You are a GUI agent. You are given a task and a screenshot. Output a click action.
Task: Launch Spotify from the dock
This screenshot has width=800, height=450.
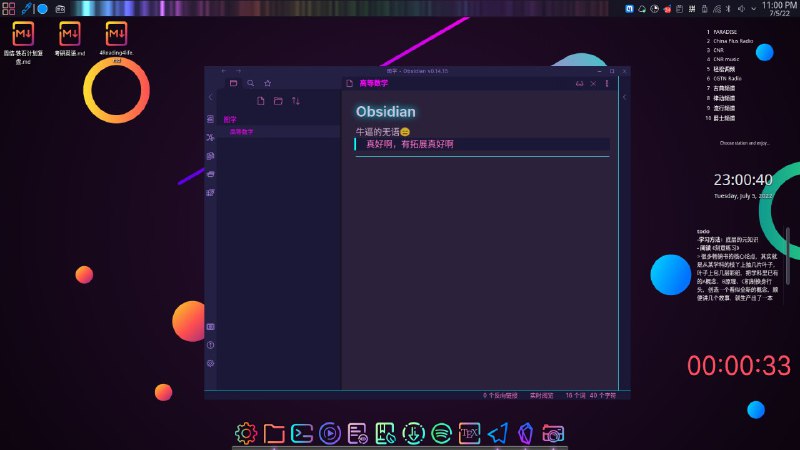pyautogui.click(x=441, y=433)
